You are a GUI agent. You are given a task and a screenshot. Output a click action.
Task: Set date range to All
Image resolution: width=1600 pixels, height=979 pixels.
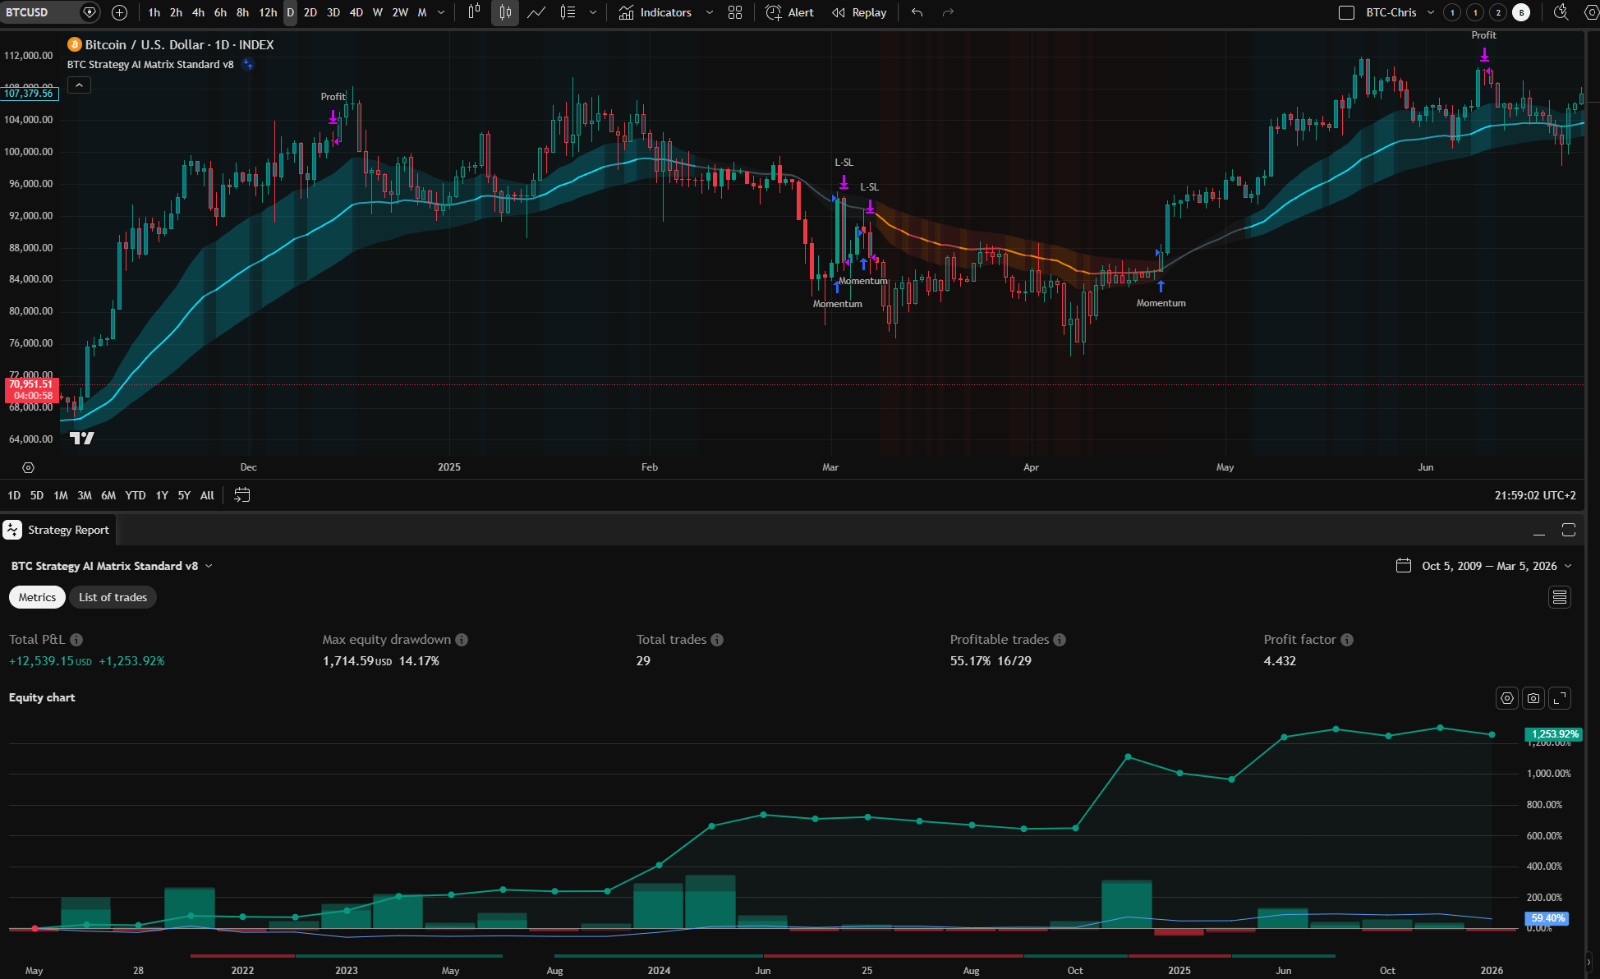(x=207, y=495)
